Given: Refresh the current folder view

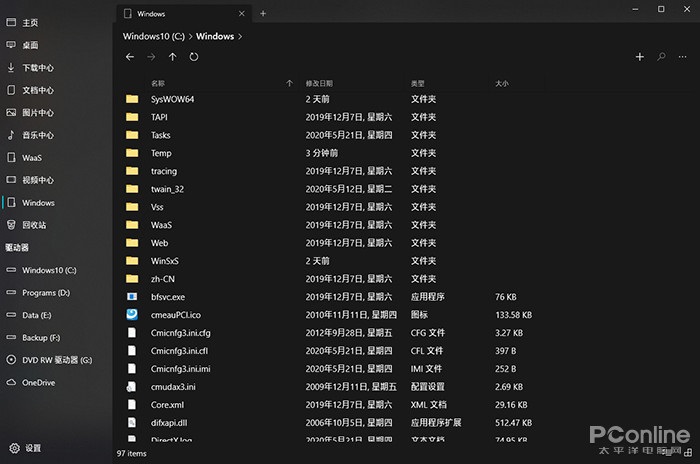Looking at the screenshot, I should pos(194,57).
